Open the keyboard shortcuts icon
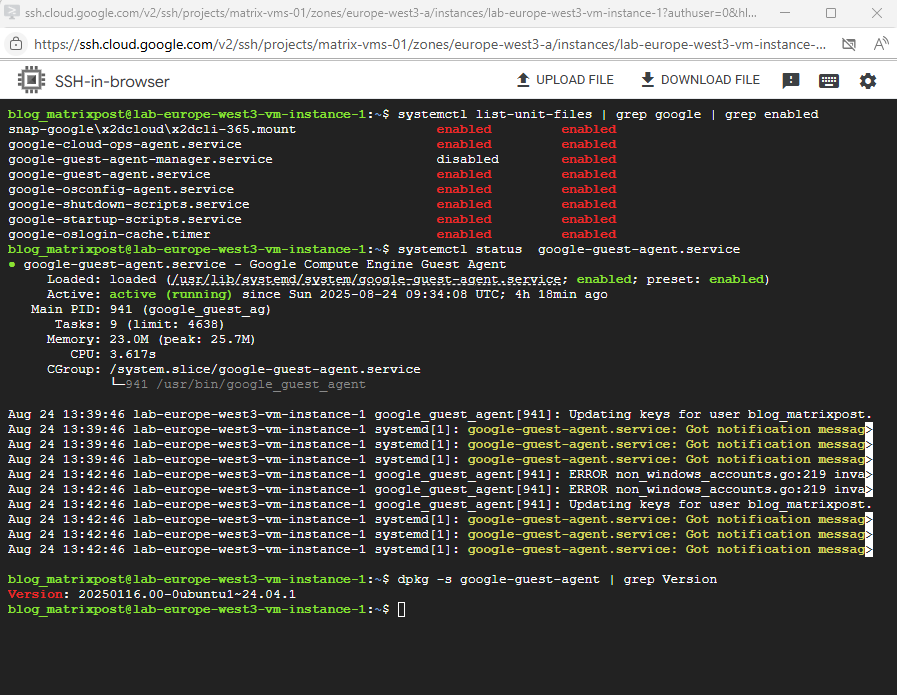 tap(828, 81)
